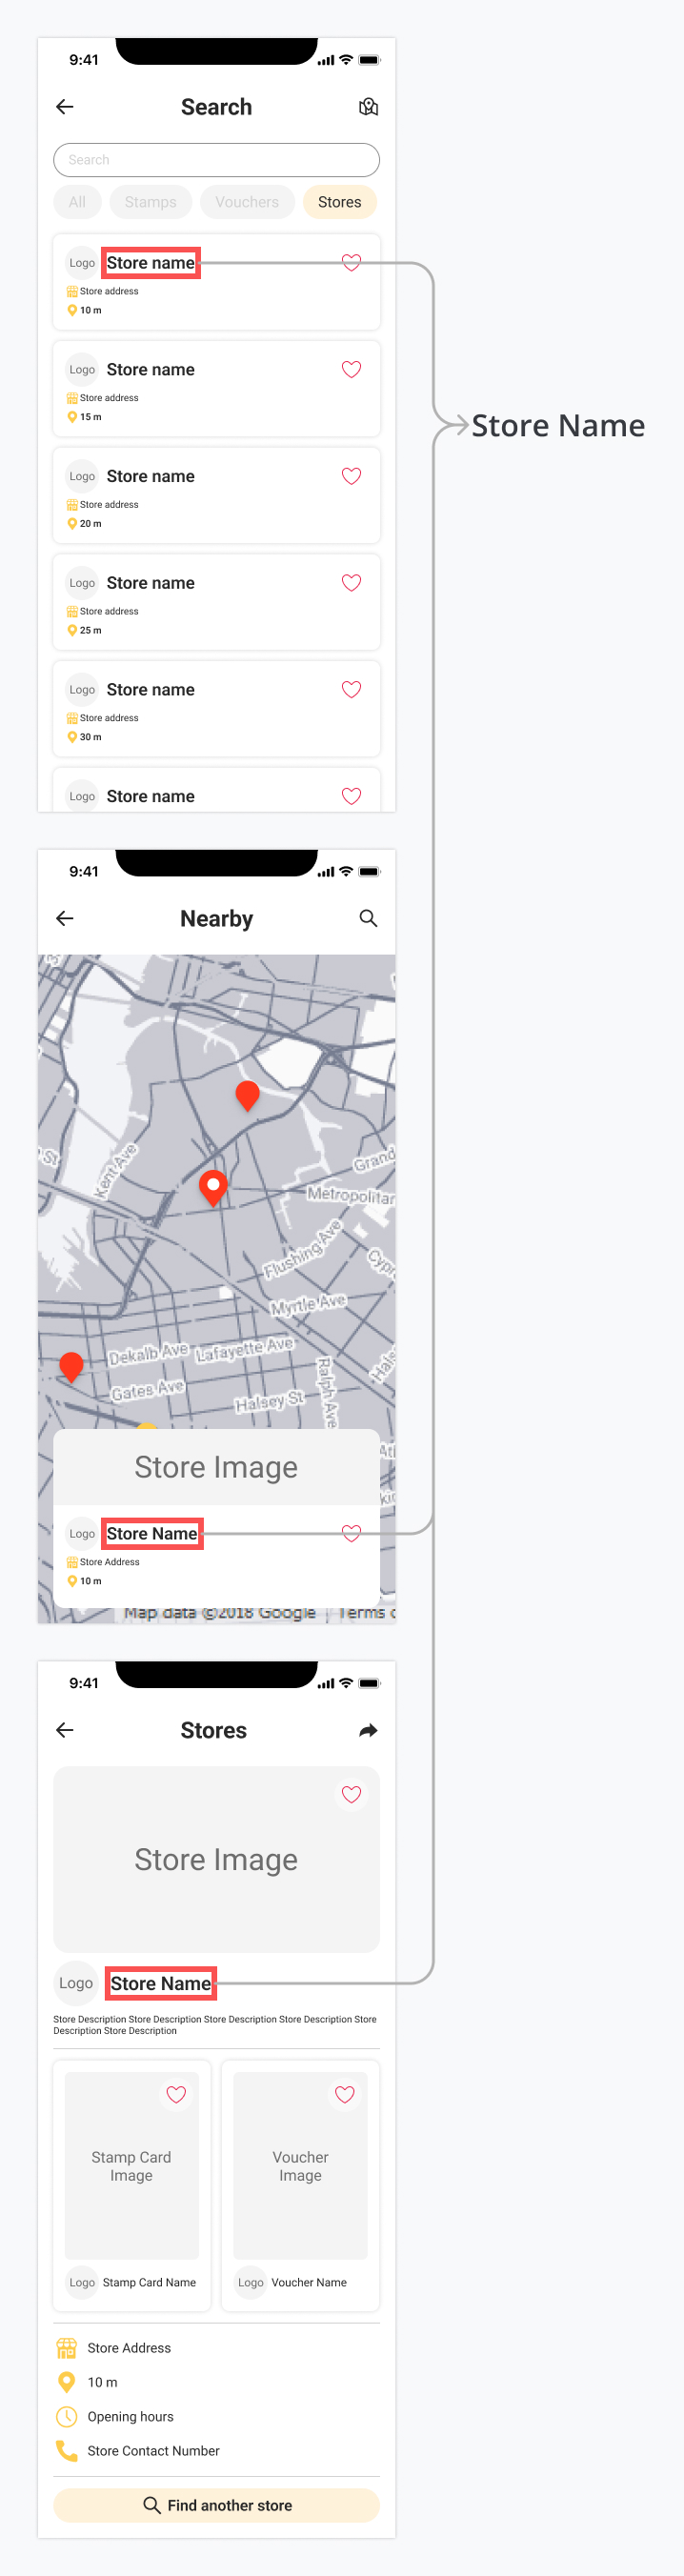Click the search magnifier on Nearby screen
This screenshot has height=2576, width=684.
pyautogui.click(x=368, y=918)
